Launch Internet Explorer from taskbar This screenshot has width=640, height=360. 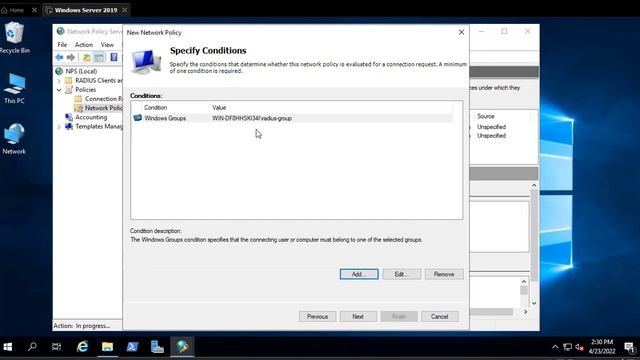click(x=82, y=347)
